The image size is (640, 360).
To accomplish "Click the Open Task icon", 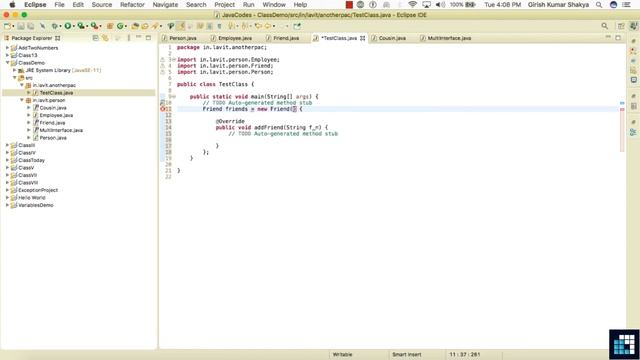I will point(145,26).
